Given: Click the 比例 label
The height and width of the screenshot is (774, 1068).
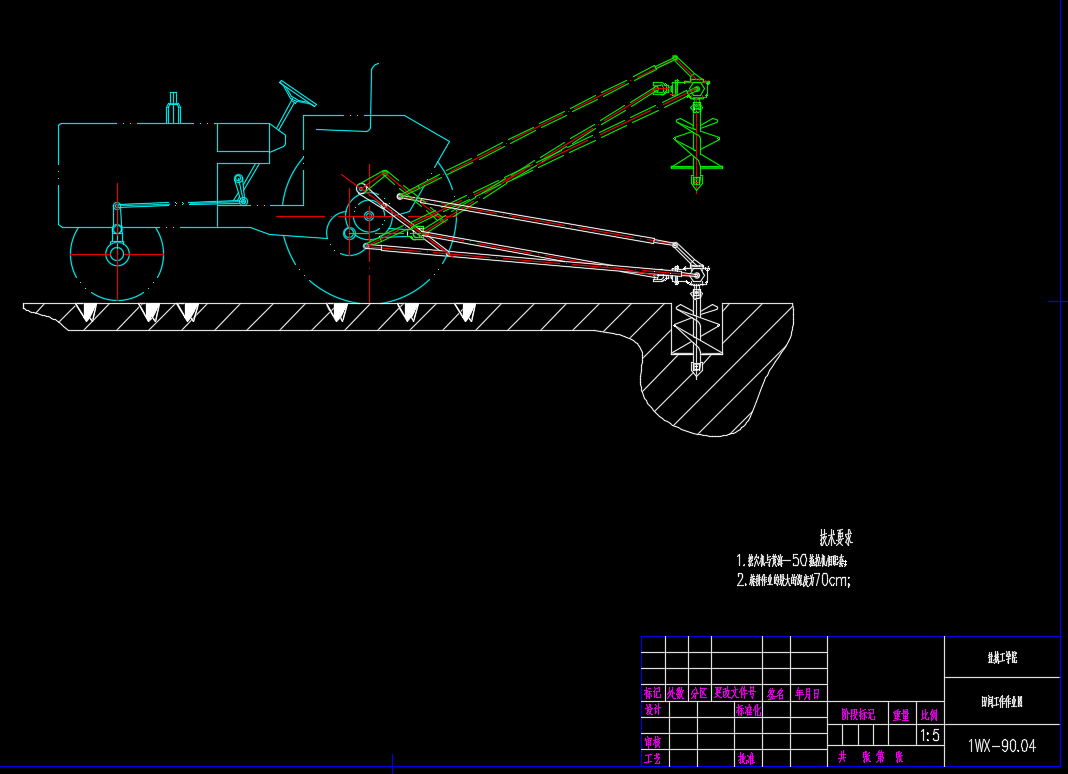Looking at the screenshot, I should point(929,715).
